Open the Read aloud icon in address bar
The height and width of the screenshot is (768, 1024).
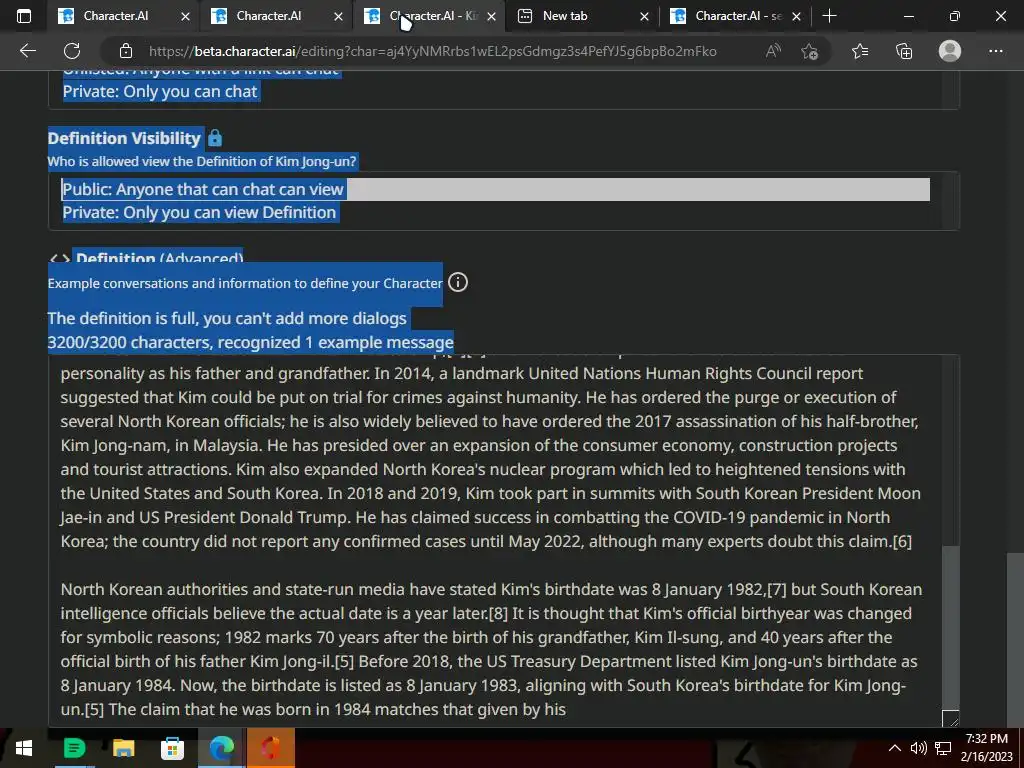[773, 51]
